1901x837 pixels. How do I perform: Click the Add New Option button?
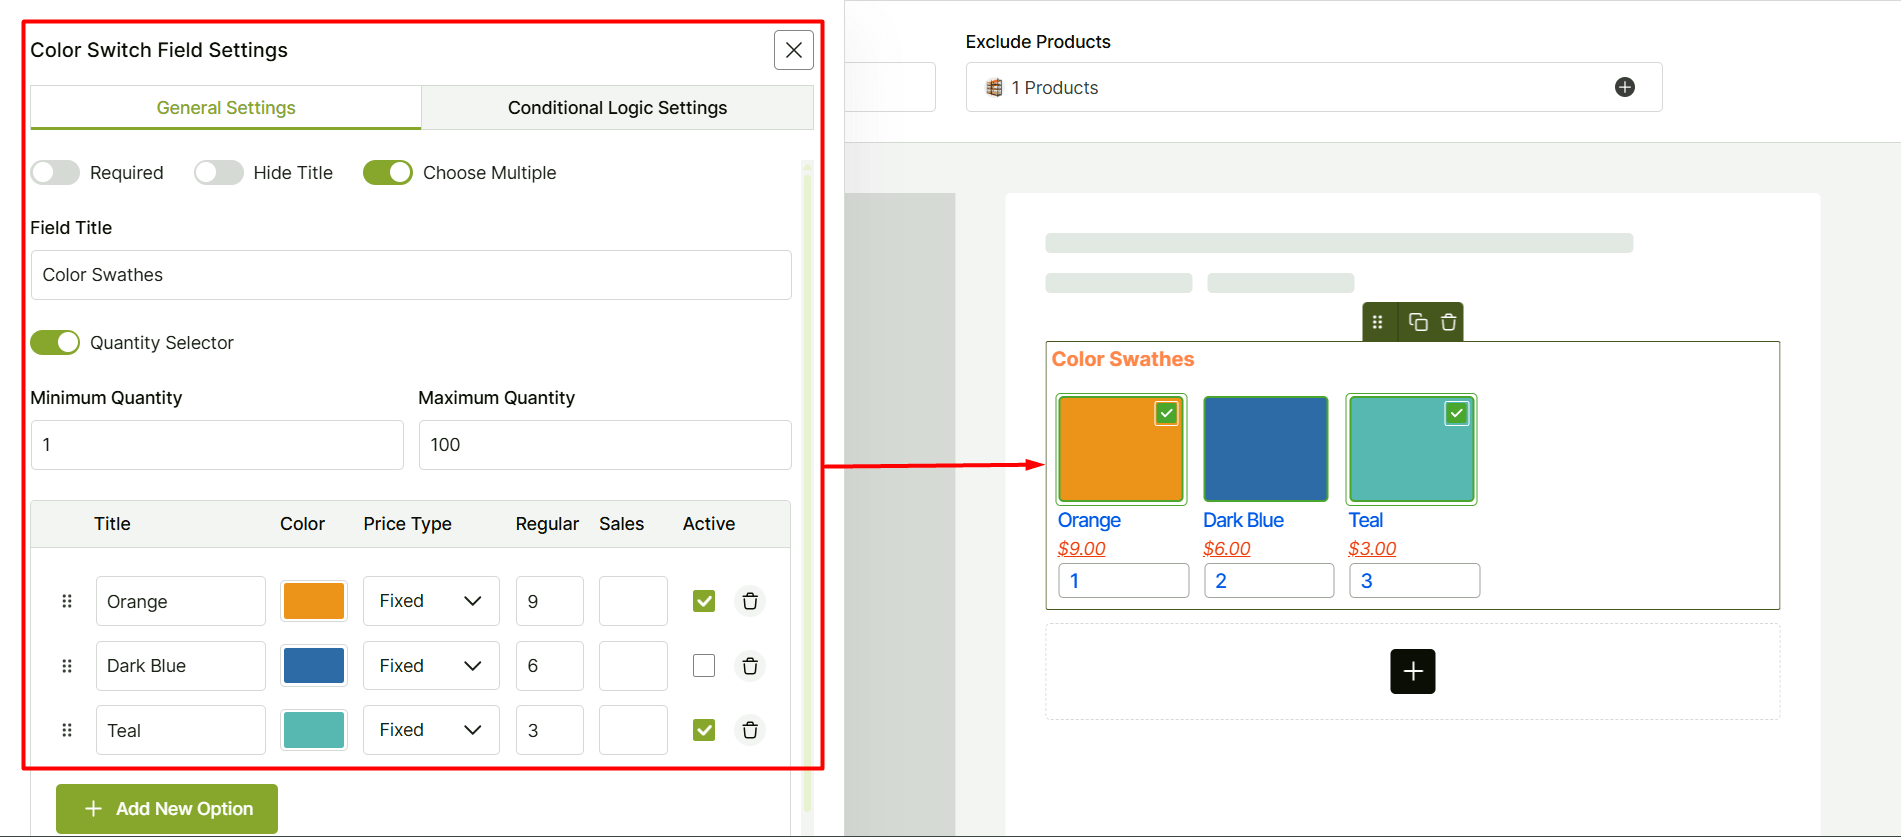pyautogui.click(x=167, y=808)
